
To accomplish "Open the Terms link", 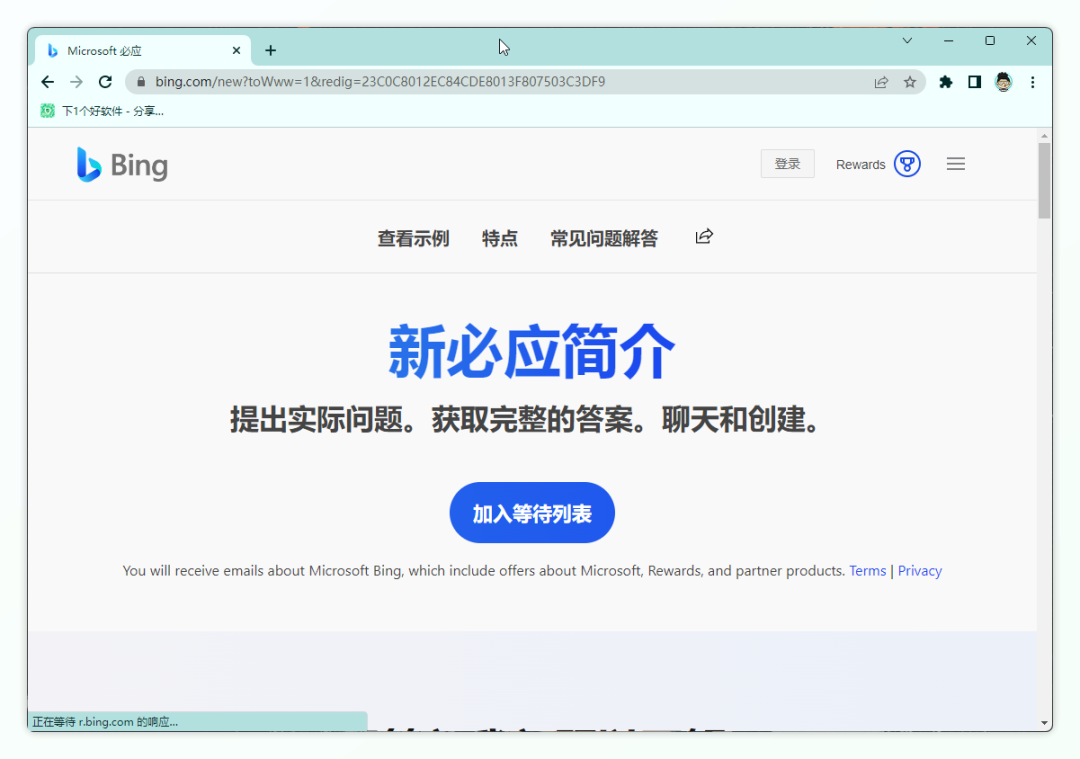I will 867,571.
